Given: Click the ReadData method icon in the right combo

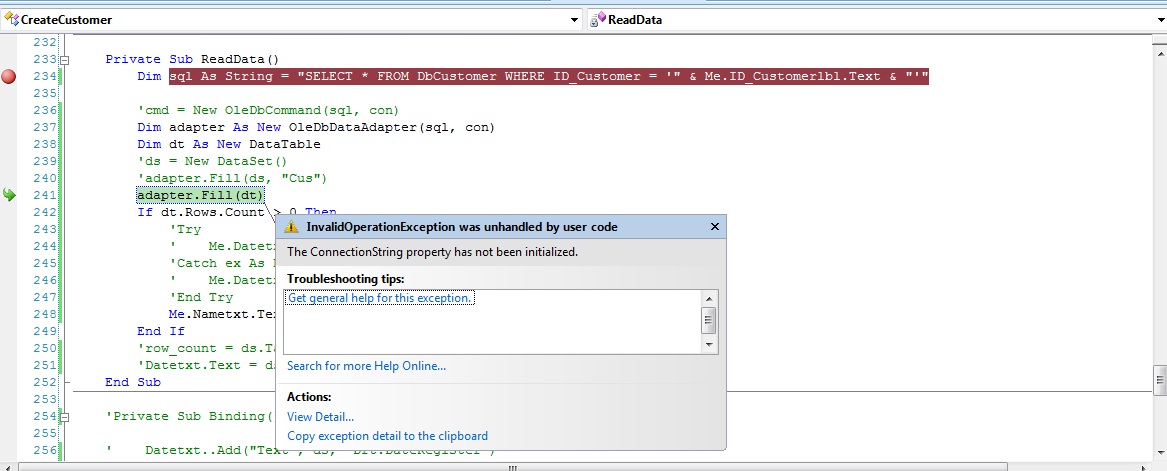Looking at the screenshot, I should click(598, 20).
